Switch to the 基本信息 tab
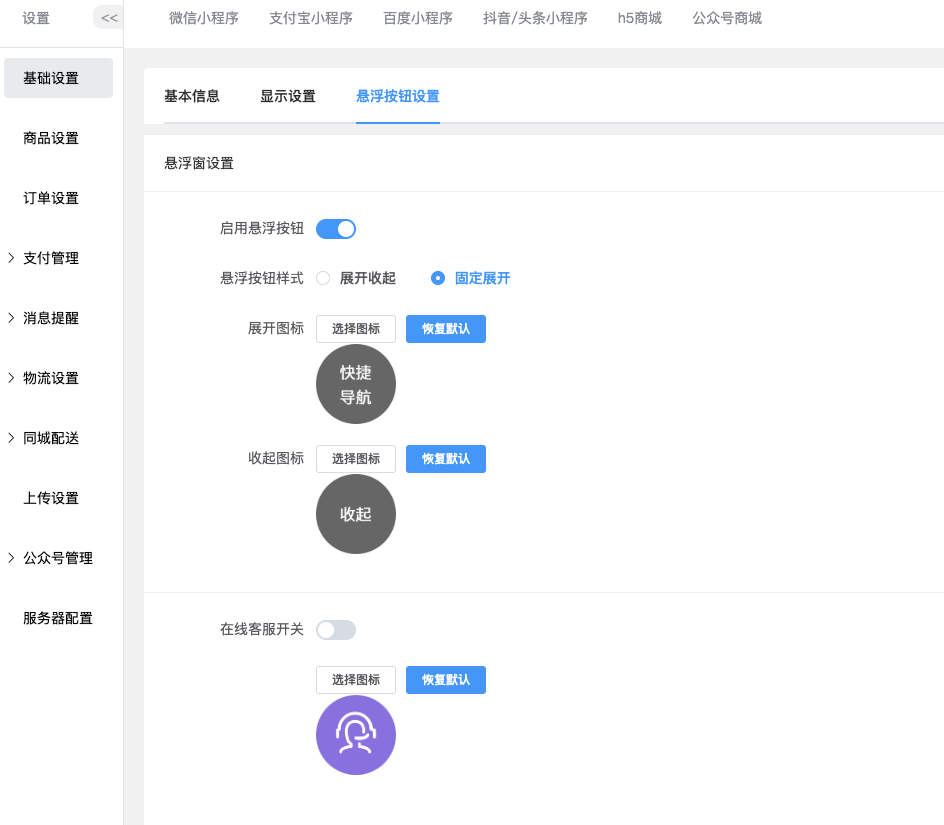This screenshot has height=825, width=944. [192, 96]
